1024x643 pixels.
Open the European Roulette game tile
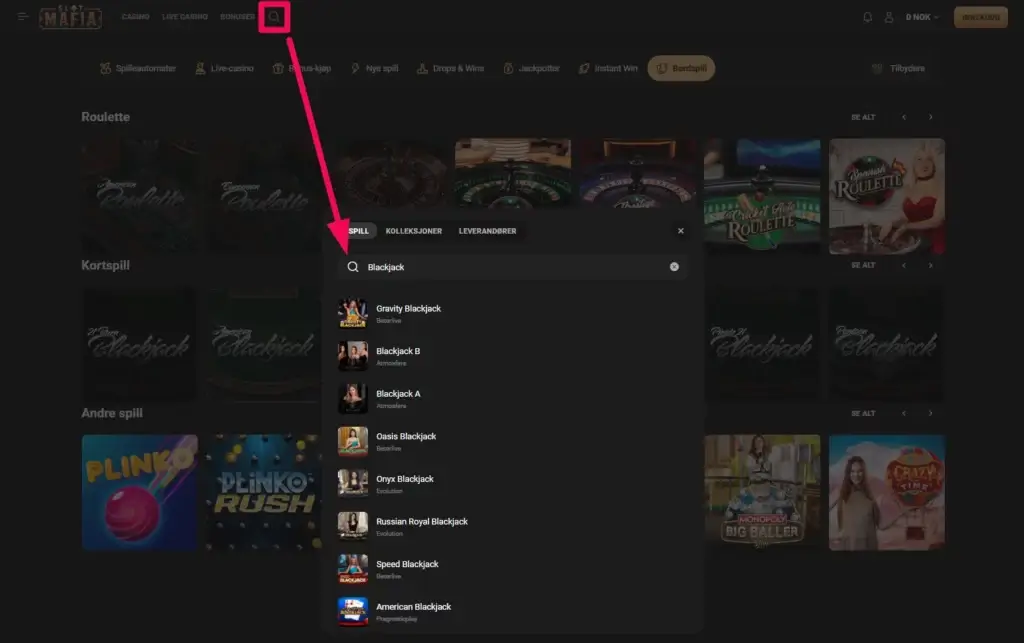click(x=264, y=196)
